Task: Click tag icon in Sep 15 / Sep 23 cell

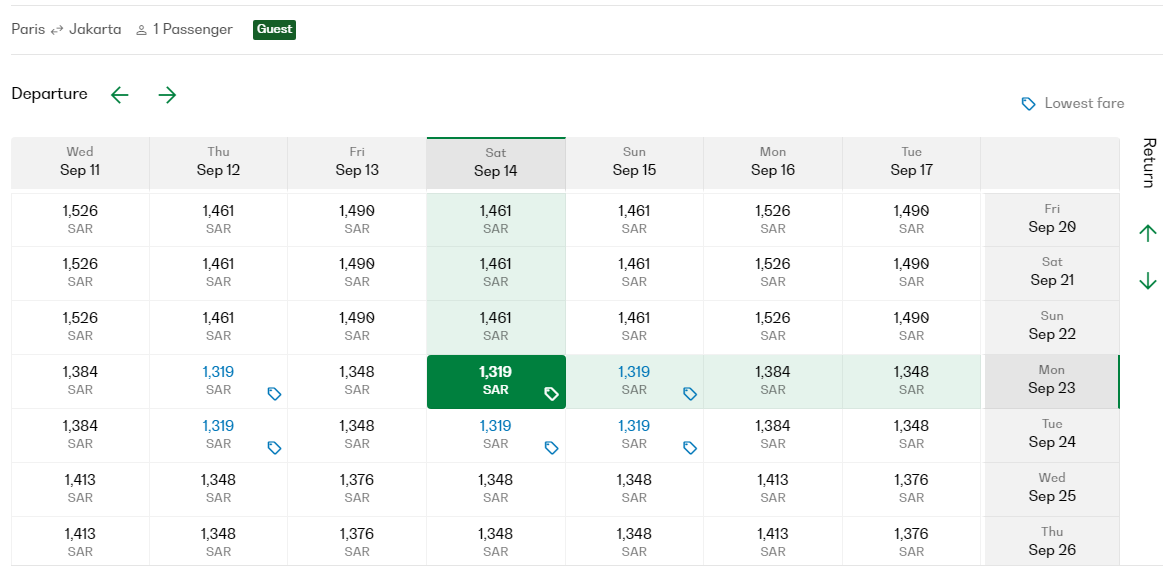Action: 690,394
